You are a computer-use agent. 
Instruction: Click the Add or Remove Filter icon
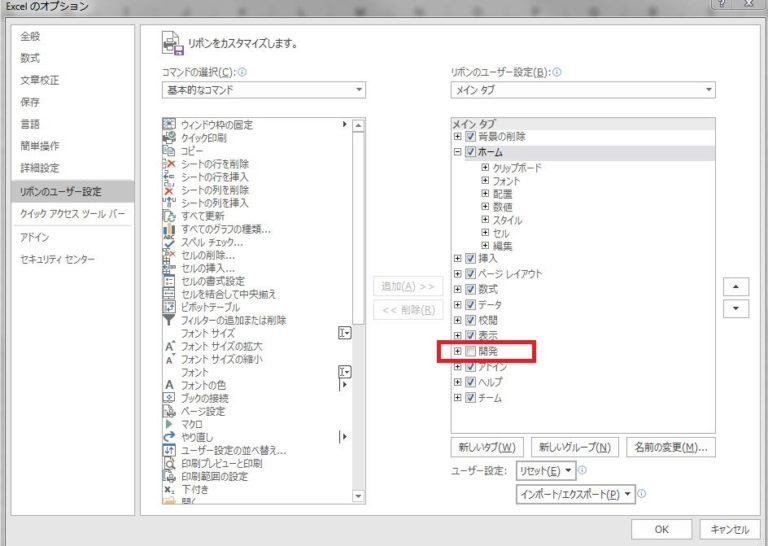point(169,320)
